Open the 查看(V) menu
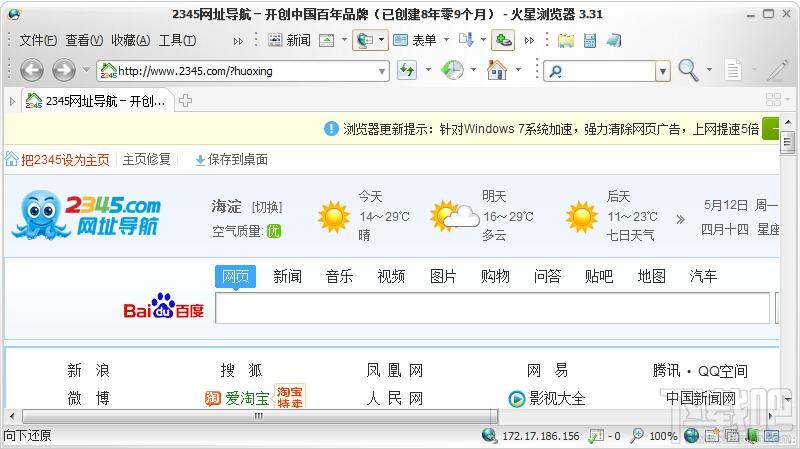The width and height of the screenshot is (800, 449). tap(84, 40)
